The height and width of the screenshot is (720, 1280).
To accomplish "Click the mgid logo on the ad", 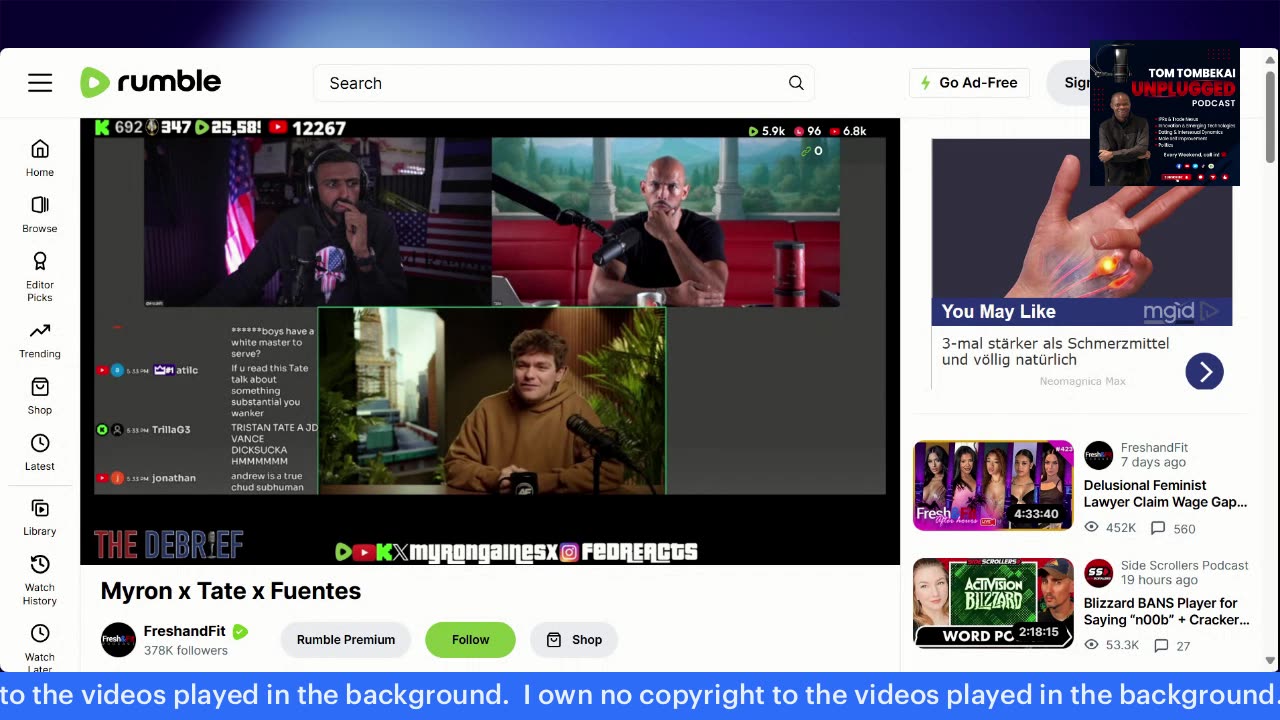I will [1180, 312].
